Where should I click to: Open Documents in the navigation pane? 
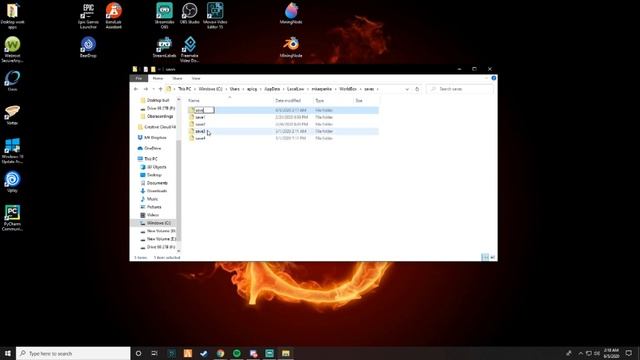tap(154, 183)
